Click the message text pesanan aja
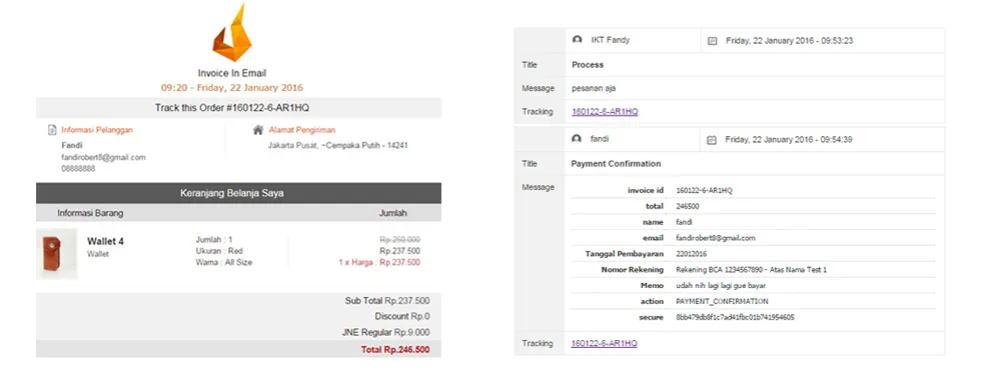The height and width of the screenshot is (373, 995). (x=593, y=89)
